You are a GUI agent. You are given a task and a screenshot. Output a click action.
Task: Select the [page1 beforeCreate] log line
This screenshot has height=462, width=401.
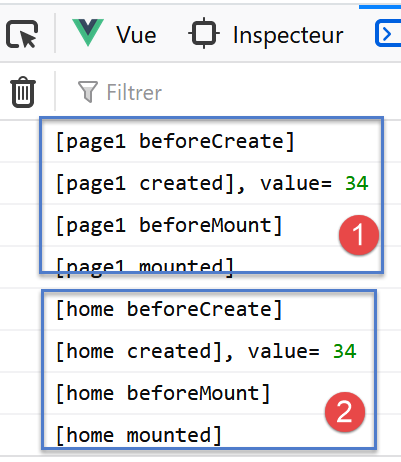tap(175, 142)
